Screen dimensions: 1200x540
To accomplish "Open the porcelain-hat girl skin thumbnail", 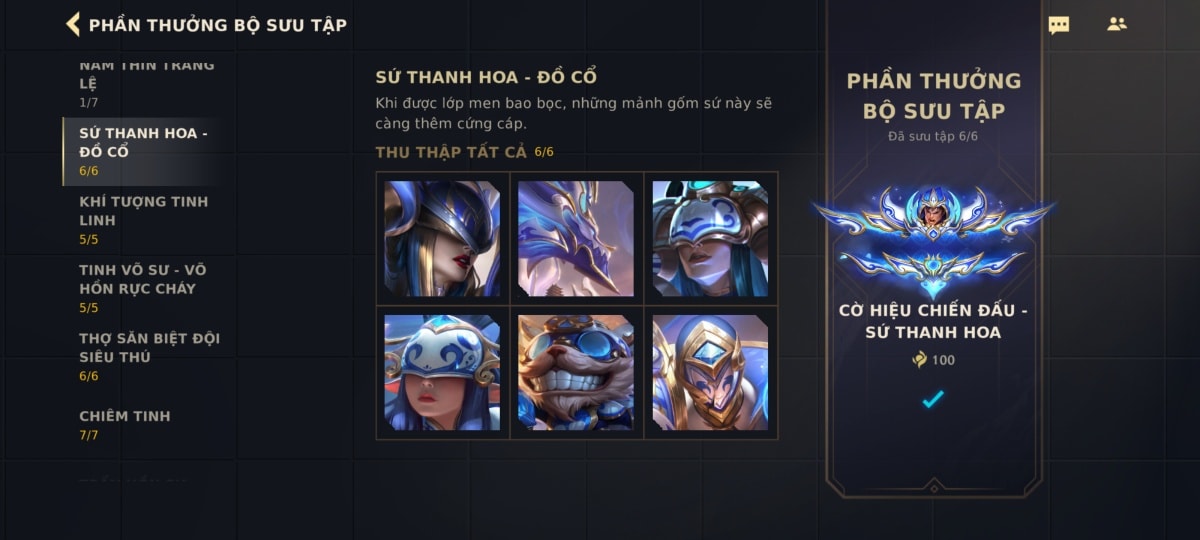I will pos(442,373).
